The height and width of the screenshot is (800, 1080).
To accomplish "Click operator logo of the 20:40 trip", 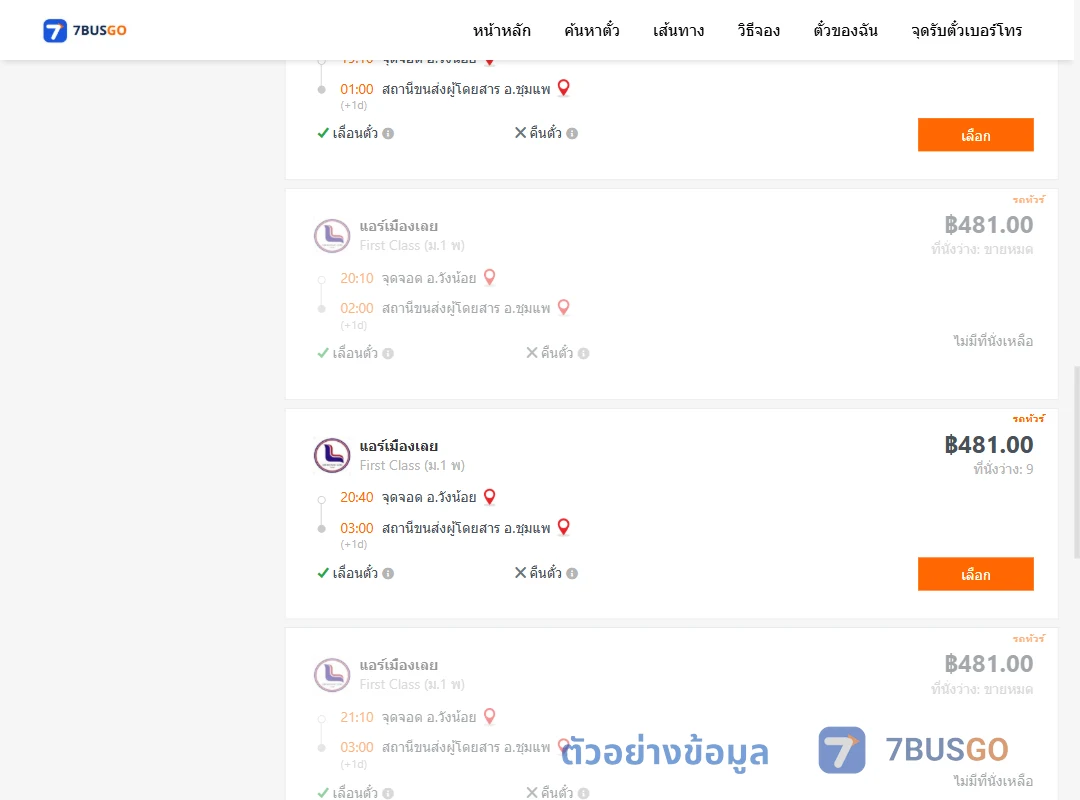I will point(332,455).
